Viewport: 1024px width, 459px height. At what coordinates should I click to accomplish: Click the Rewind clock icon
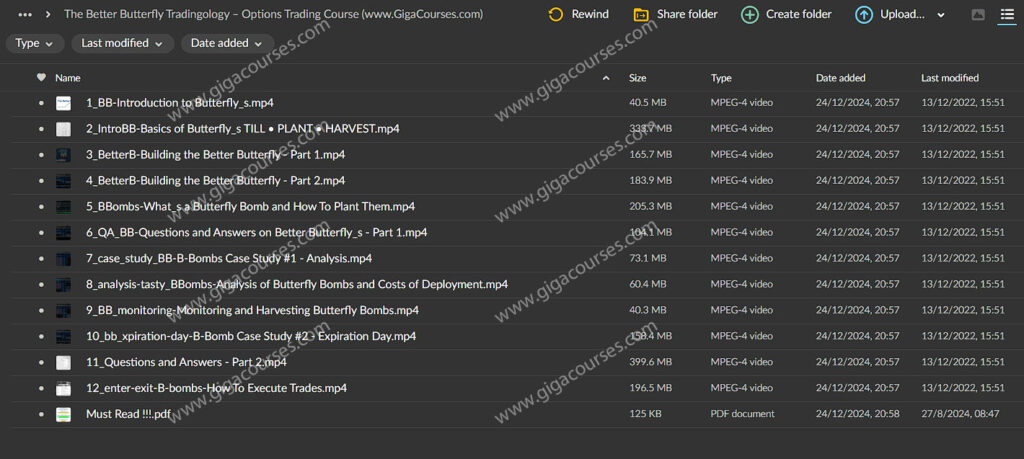click(556, 14)
